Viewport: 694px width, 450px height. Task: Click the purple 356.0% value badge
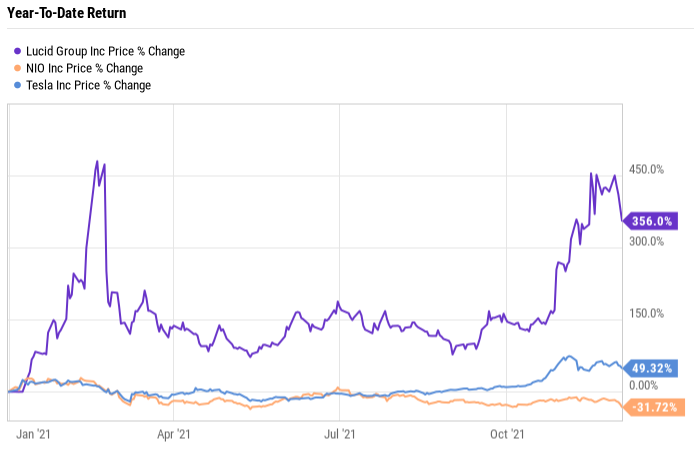coord(653,221)
